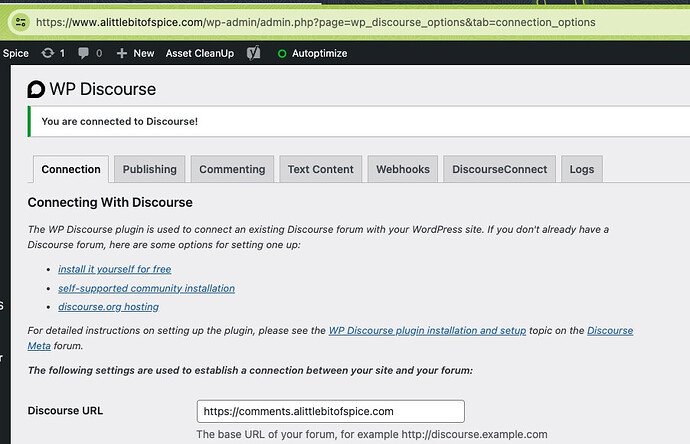This screenshot has height=444, width=690.
Task: Go to the Text Content tab
Action: pyautogui.click(x=321, y=169)
